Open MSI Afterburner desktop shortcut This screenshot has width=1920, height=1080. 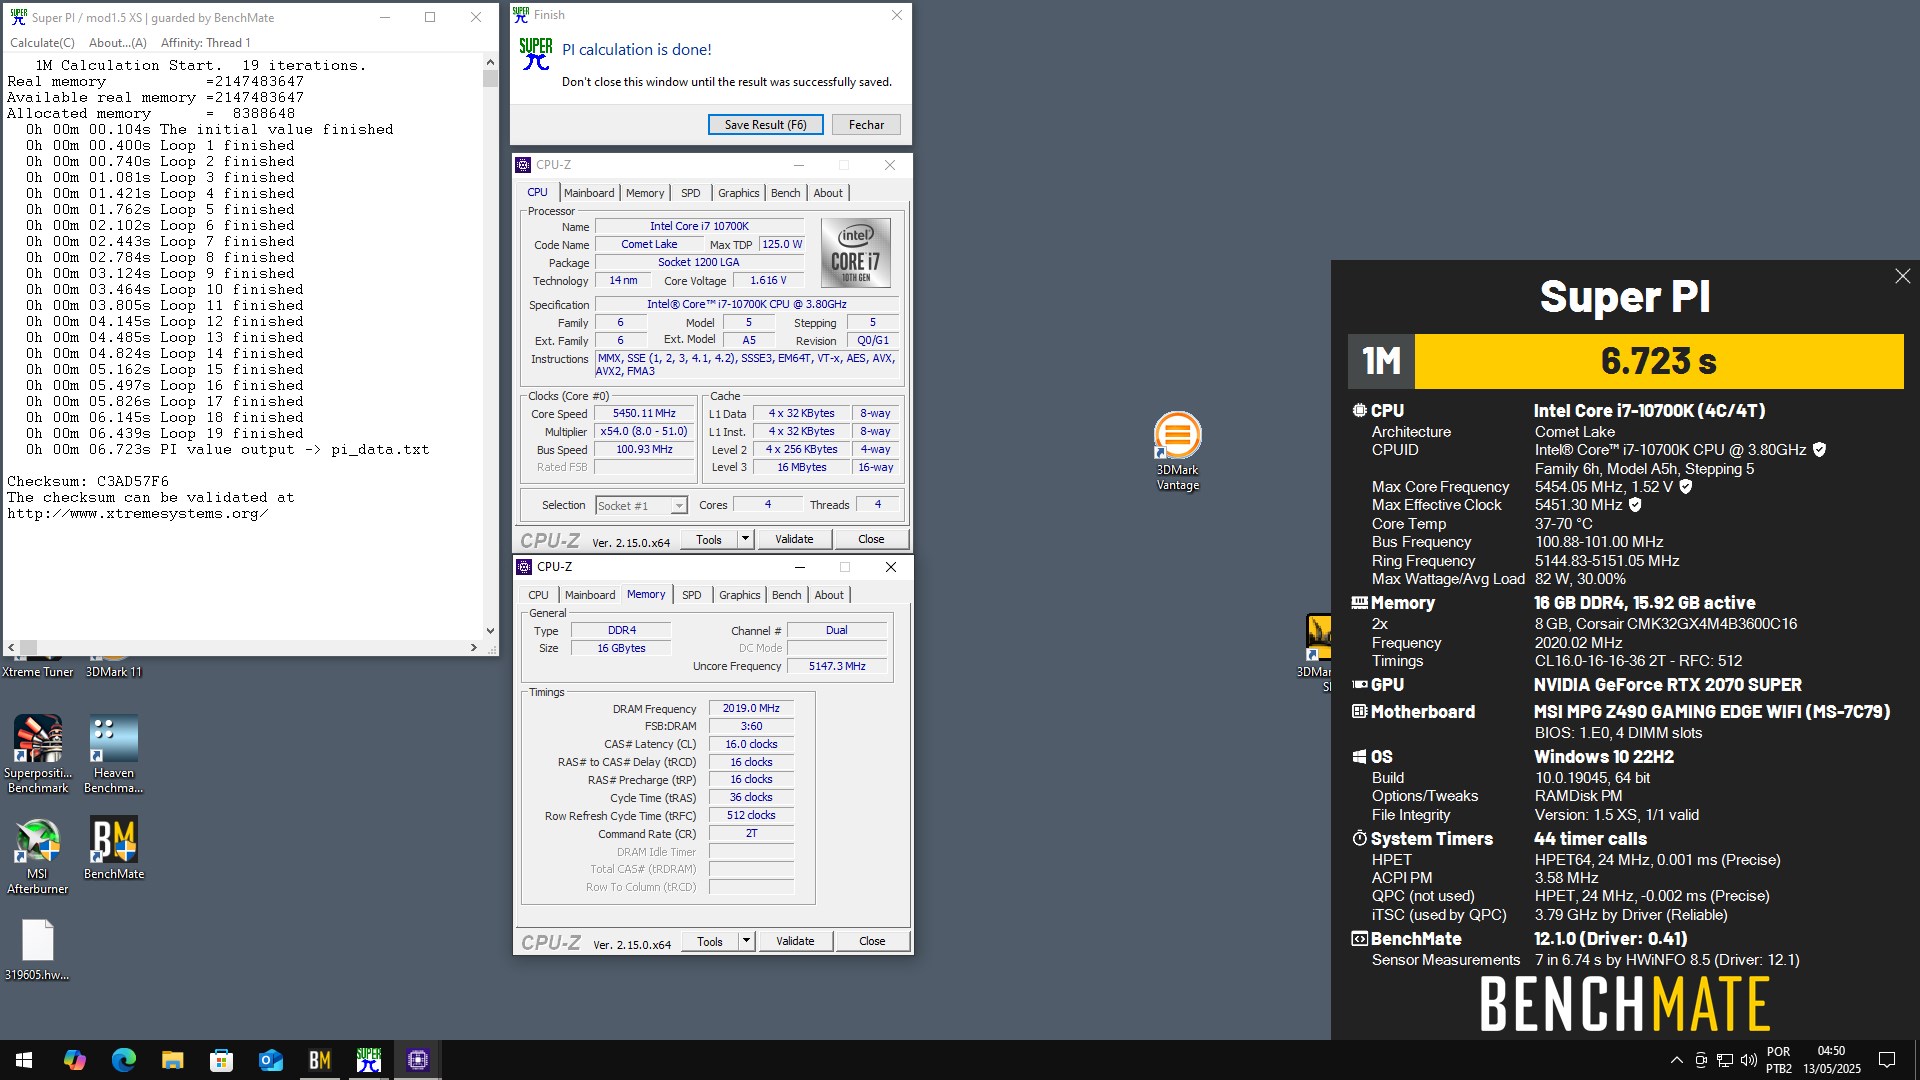pyautogui.click(x=38, y=855)
